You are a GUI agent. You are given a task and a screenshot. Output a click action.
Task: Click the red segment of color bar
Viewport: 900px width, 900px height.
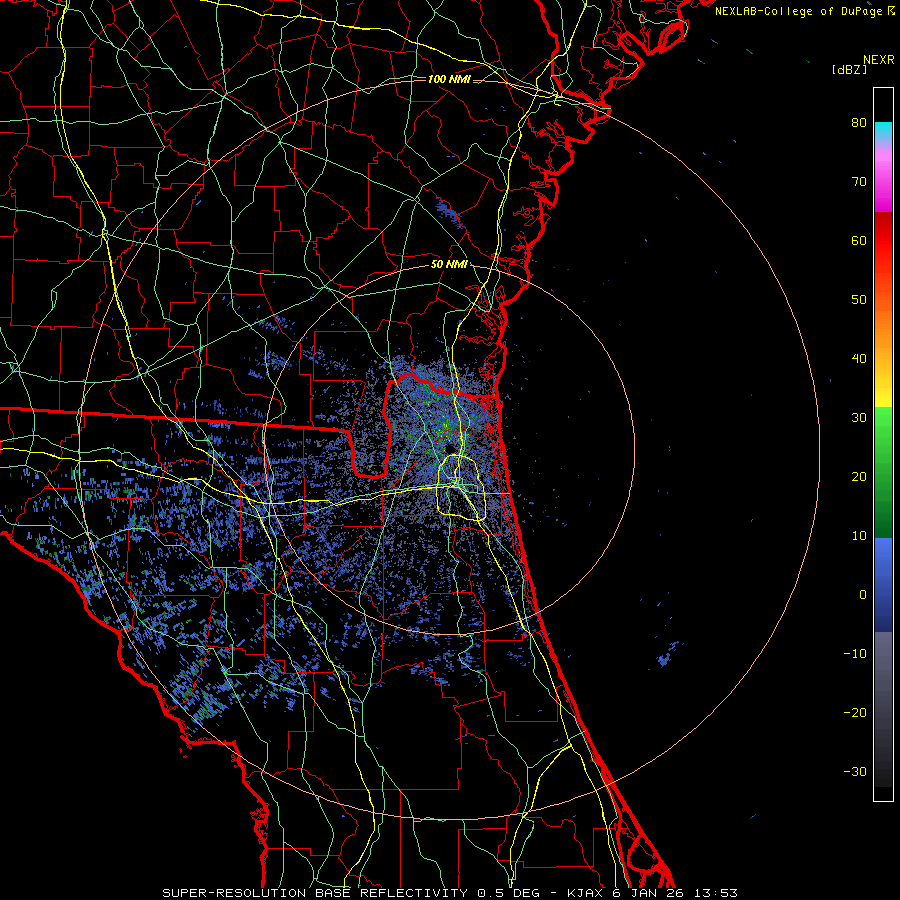pyautogui.click(x=883, y=241)
